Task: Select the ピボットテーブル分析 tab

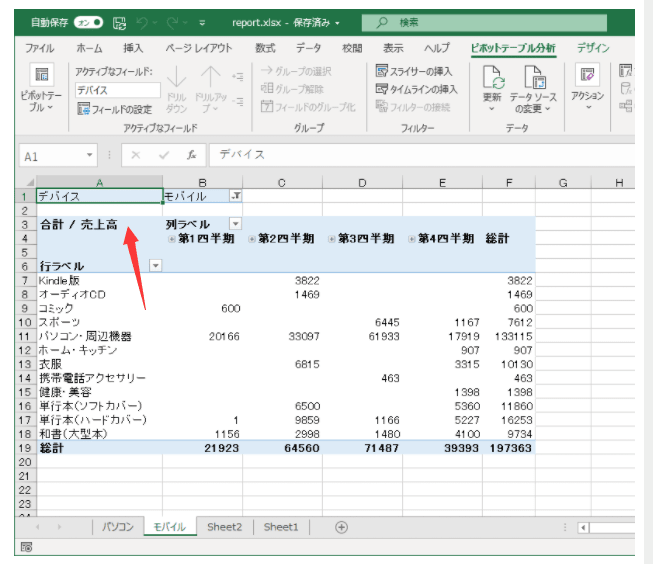Action: click(x=513, y=48)
